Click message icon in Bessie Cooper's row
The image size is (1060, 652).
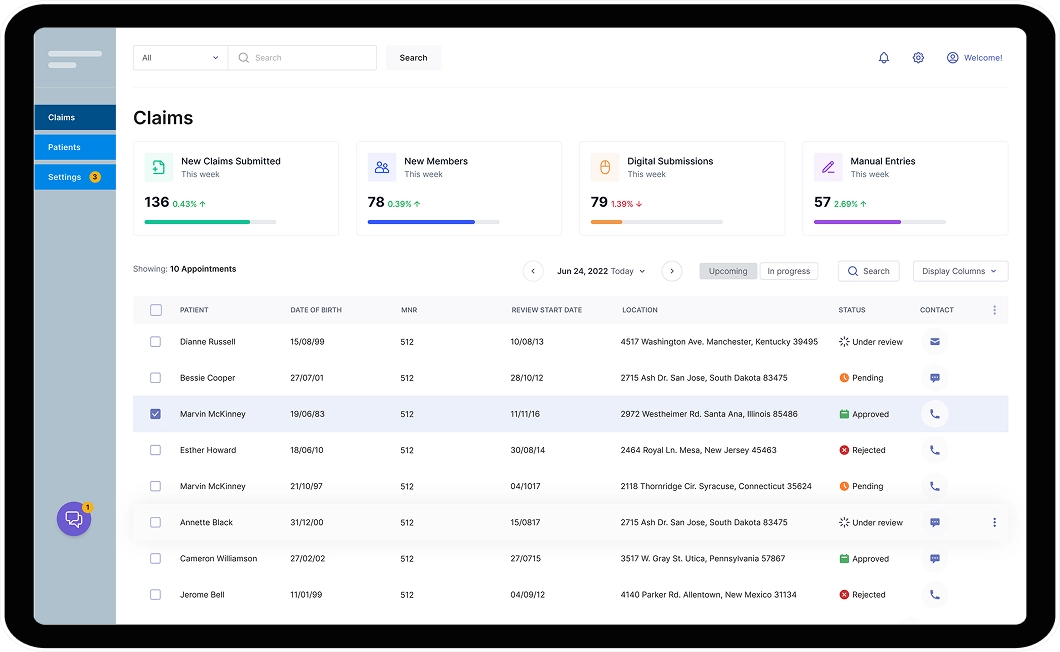point(935,377)
